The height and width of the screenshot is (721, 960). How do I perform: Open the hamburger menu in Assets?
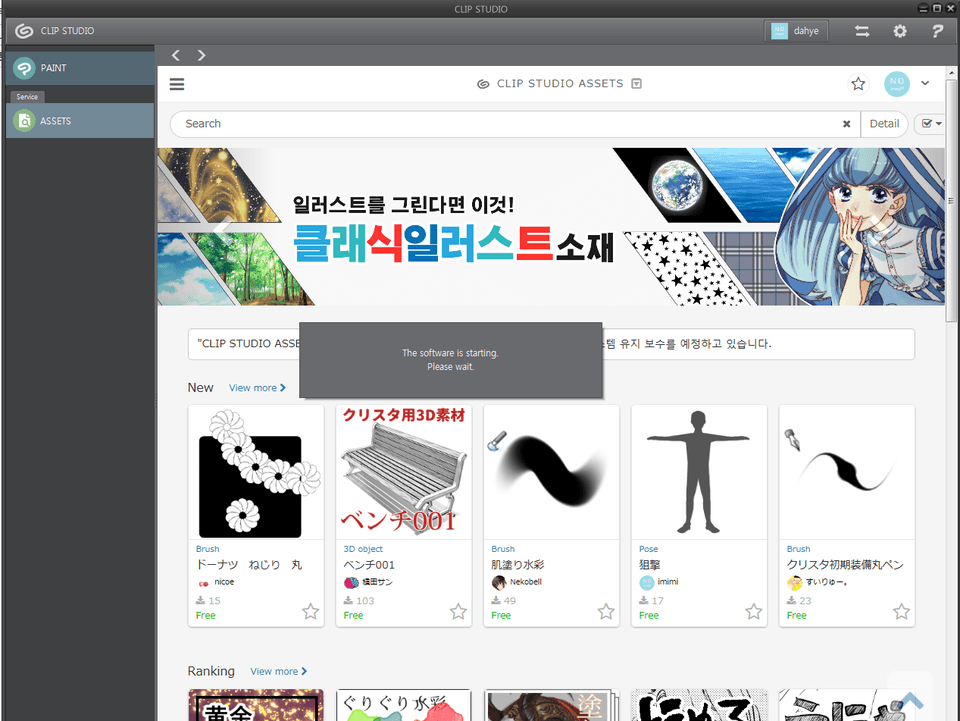177,84
